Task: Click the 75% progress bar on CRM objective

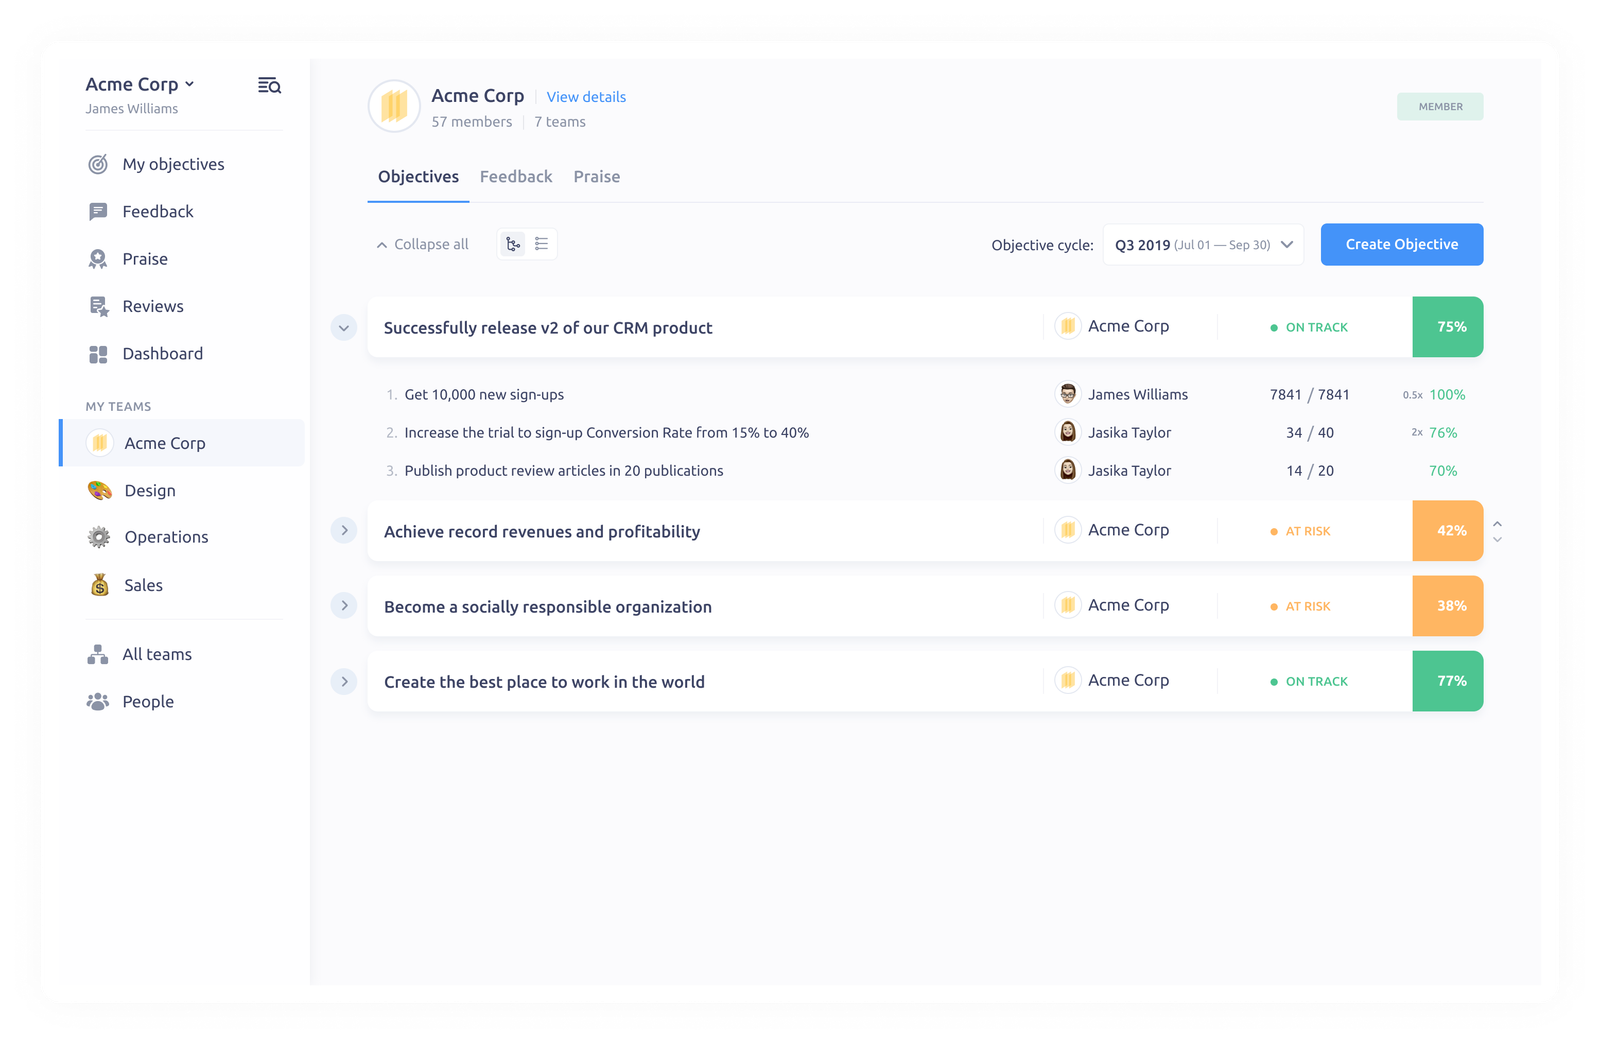Action: [x=1447, y=327]
